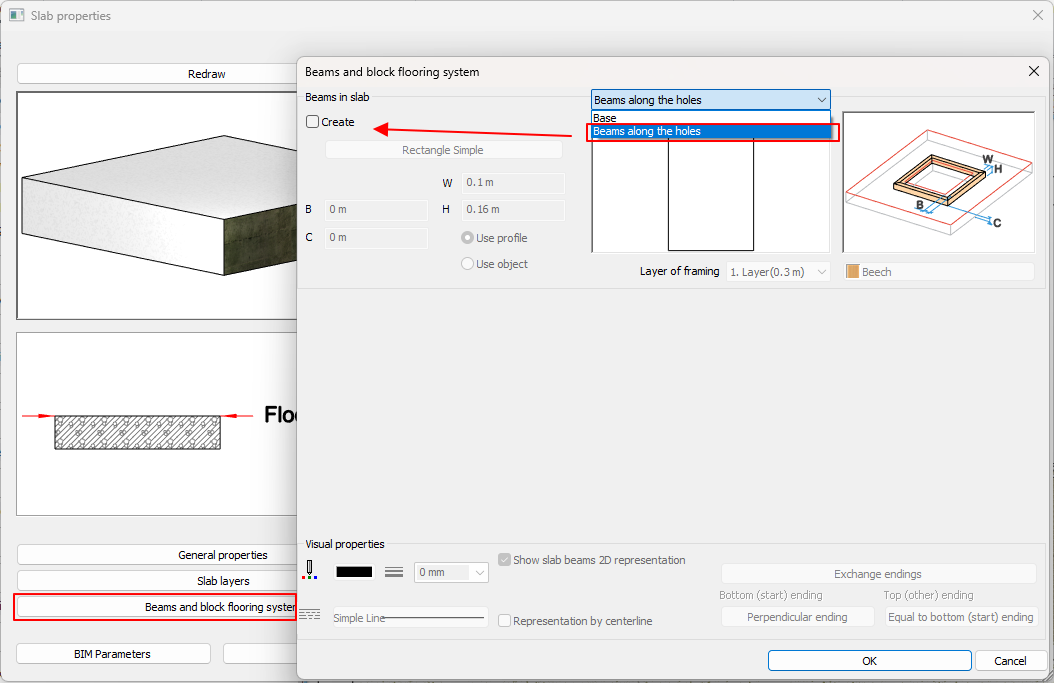Viewport: 1054px width, 683px height.
Task: Pick the black pen color swatch
Action: point(354,572)
